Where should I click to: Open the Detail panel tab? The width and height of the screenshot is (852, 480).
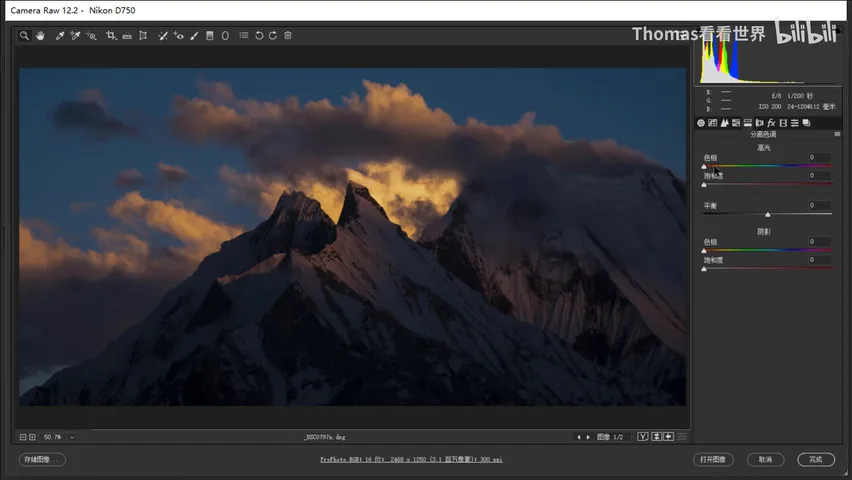[724, 123]
